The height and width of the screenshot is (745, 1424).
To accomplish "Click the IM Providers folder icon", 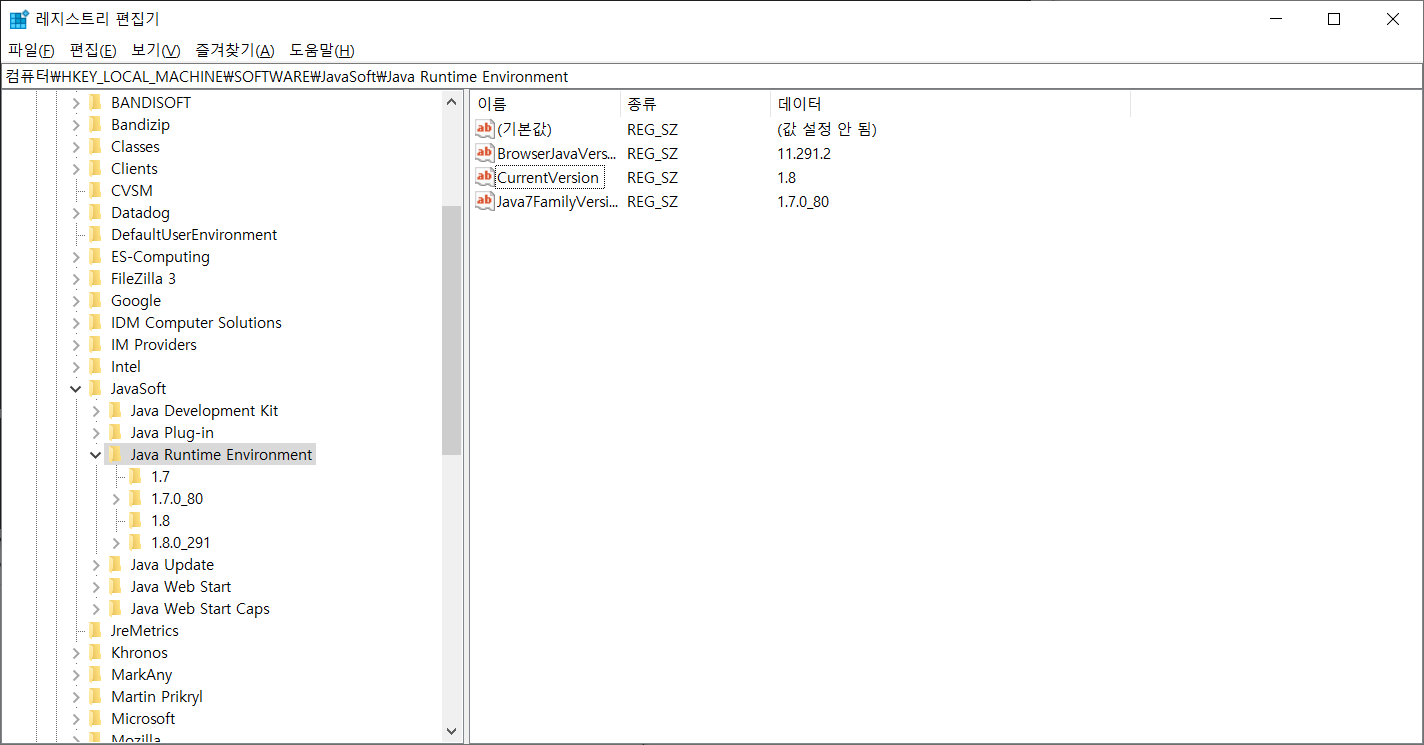I will [x=96, y=344].
